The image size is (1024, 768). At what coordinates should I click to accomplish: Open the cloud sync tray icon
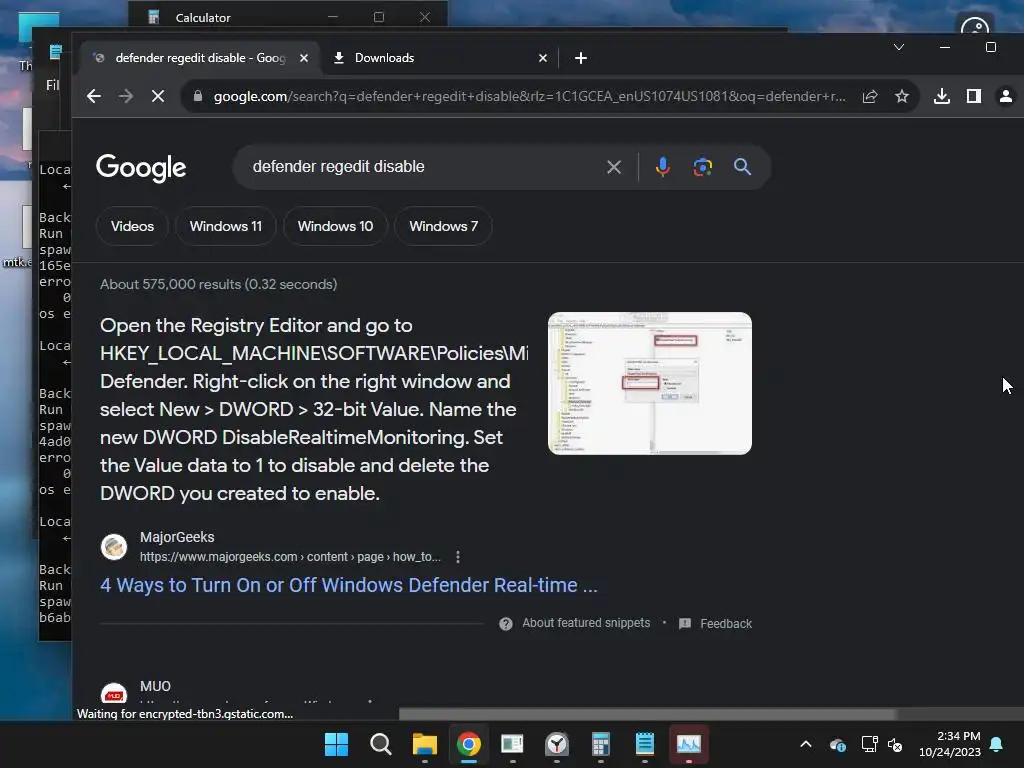coord(838,744)
